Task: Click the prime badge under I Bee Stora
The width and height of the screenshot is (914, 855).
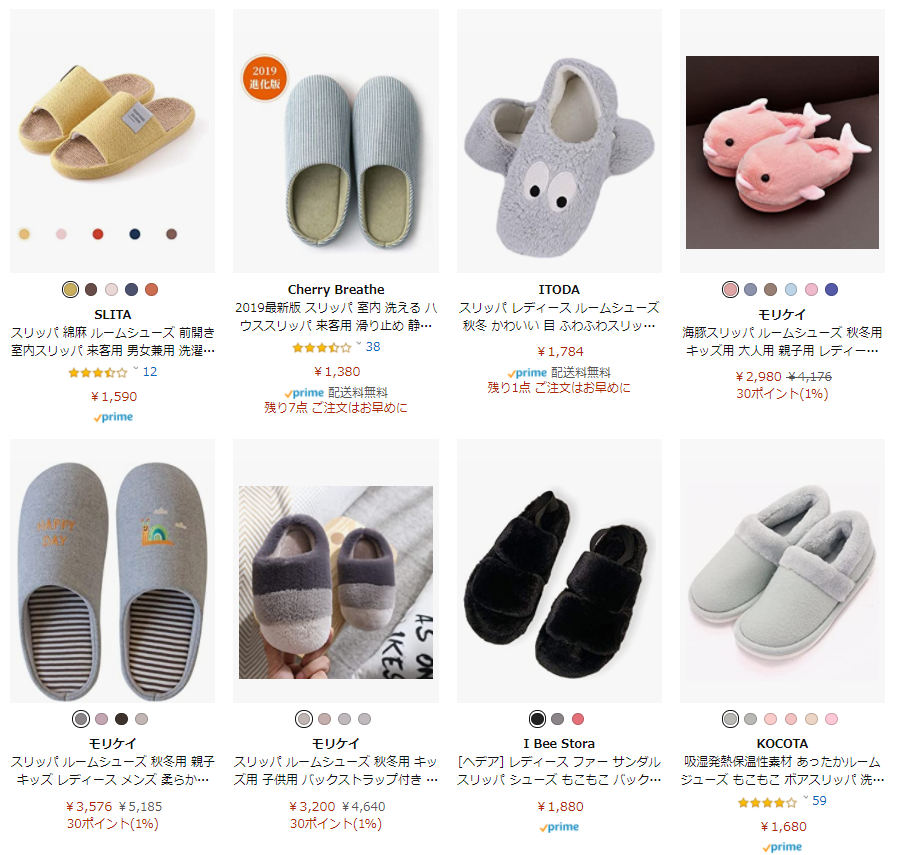Action: click(x=559, y=827)
